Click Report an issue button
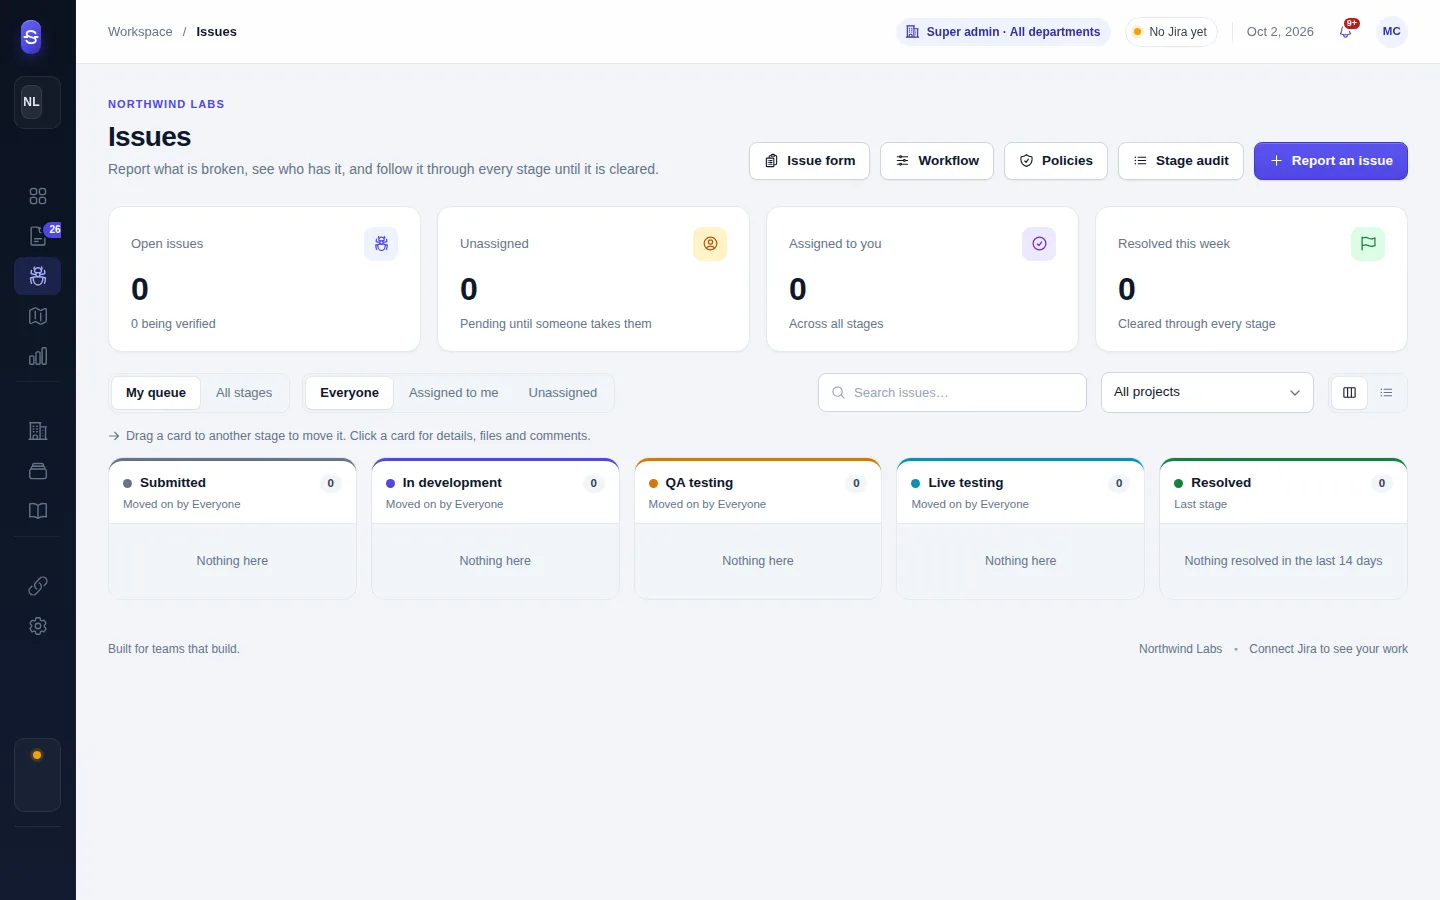This screenshot has height=900, width=1440. [1331, 161]
